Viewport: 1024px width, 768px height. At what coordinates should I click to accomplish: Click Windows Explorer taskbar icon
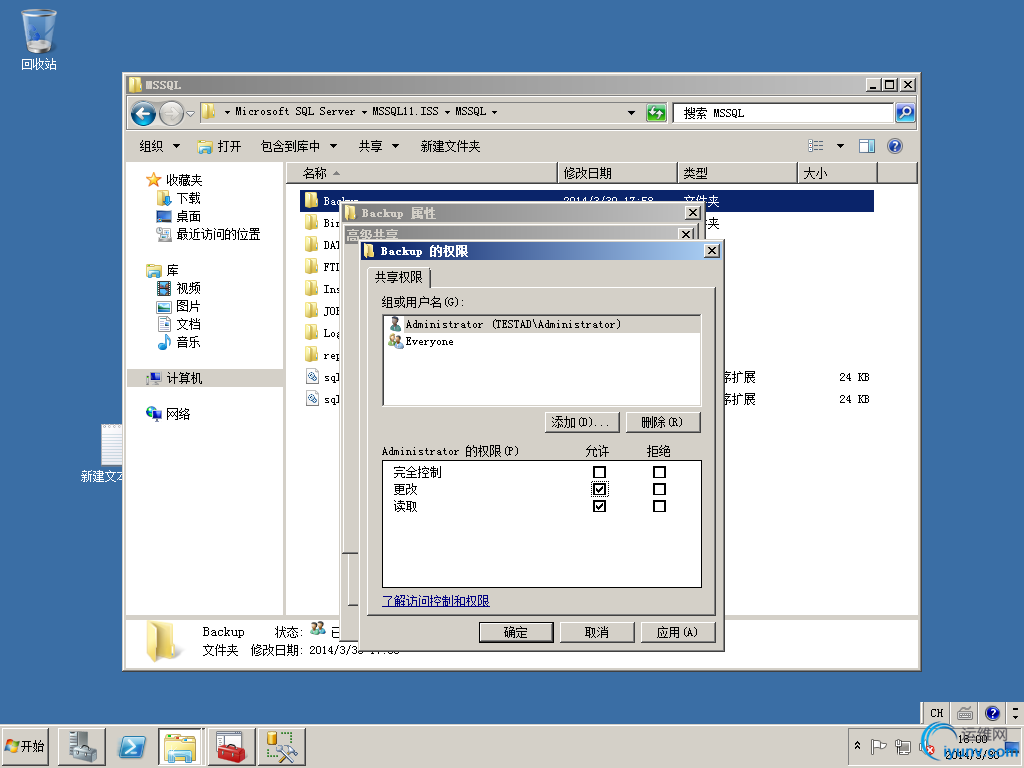pos(181,747)
